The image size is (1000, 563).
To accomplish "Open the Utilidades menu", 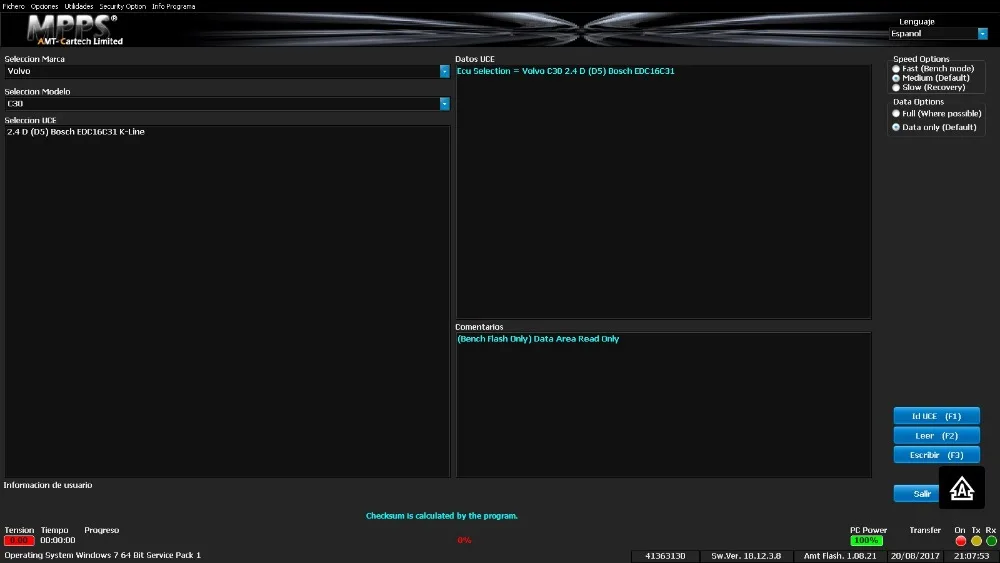I will click(x=78, y=6).
